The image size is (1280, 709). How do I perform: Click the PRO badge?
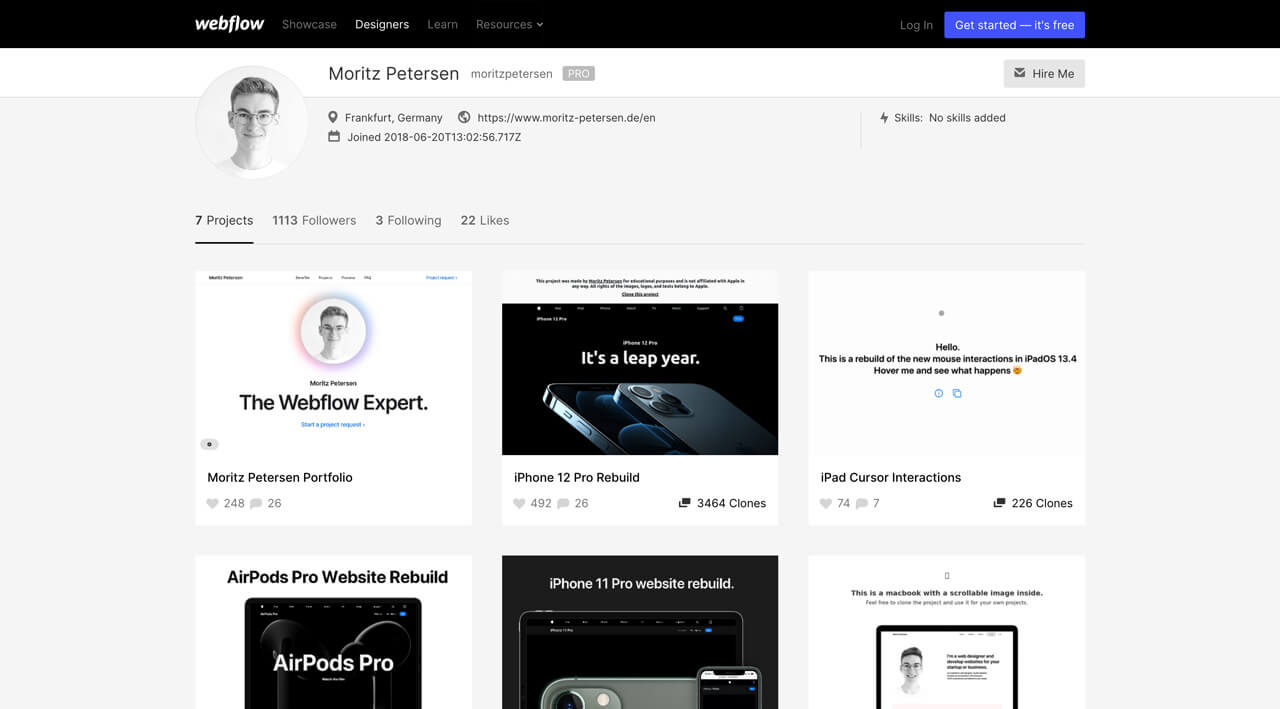tap(578, 74)
